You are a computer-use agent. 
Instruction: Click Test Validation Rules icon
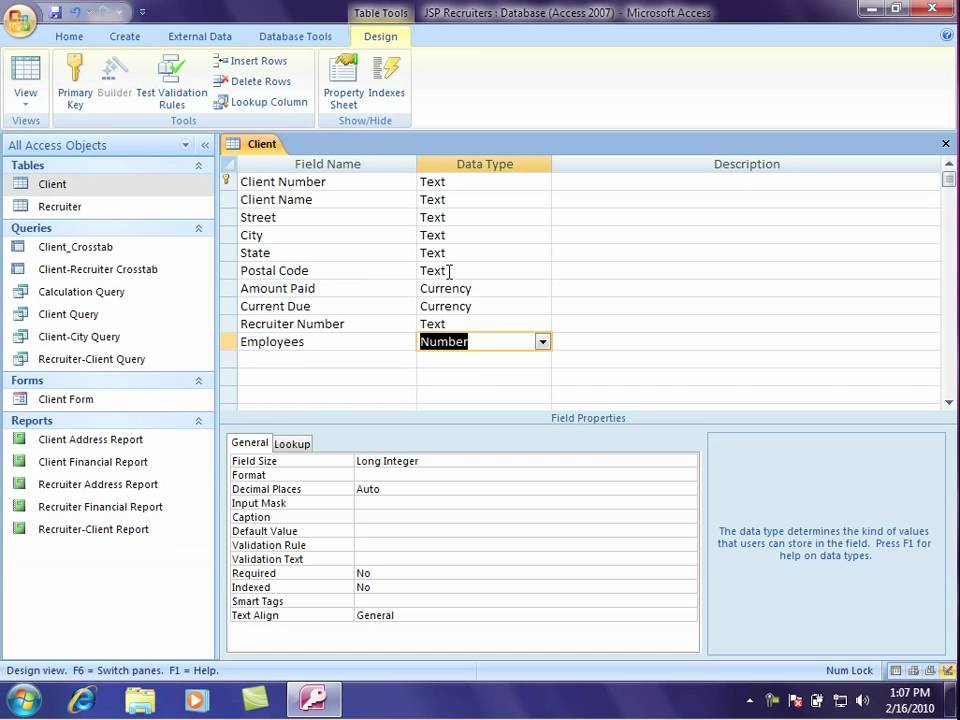[x=172, y=81]
